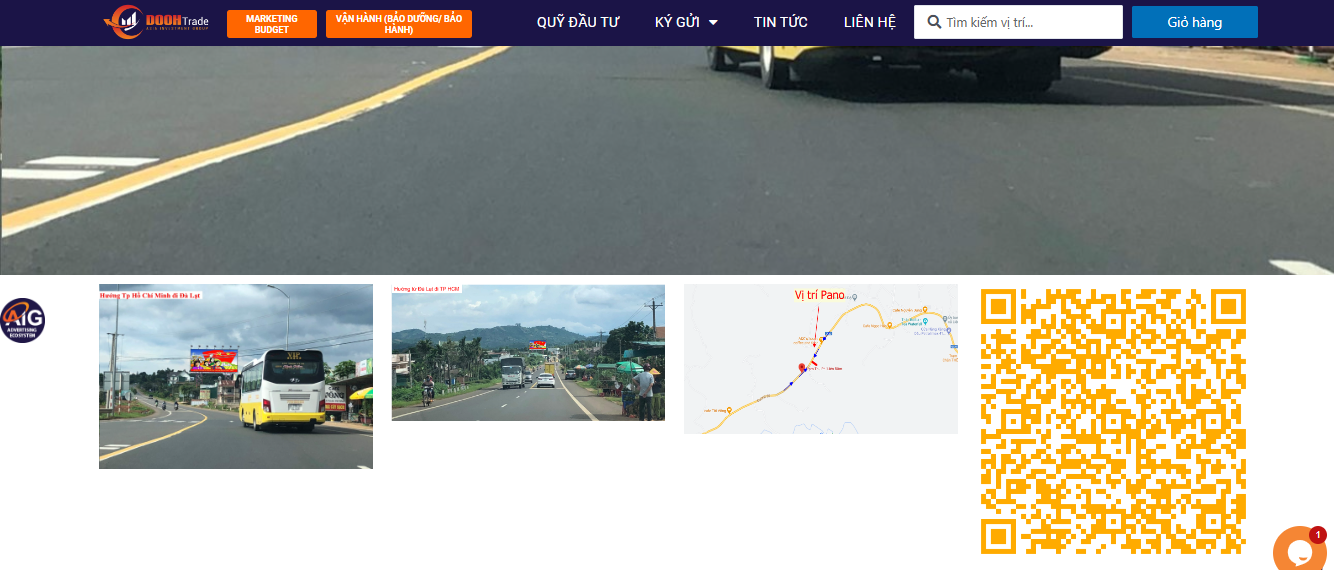
Task: Expand the Ký gửi dropdown arrow
Action: tap(713, 23)
